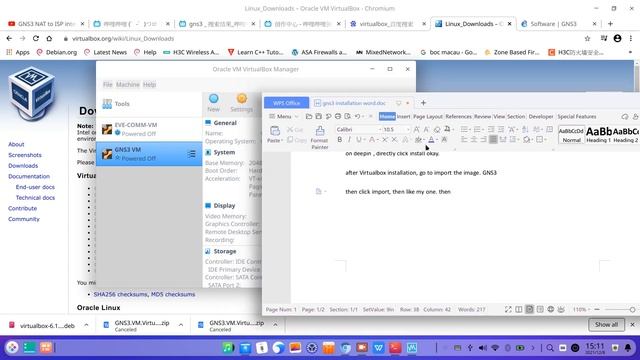640x360 pixels.
Task: Open the File menu in VirtualBox Manager
Action: pyautogui.click(x=107, y=84)
